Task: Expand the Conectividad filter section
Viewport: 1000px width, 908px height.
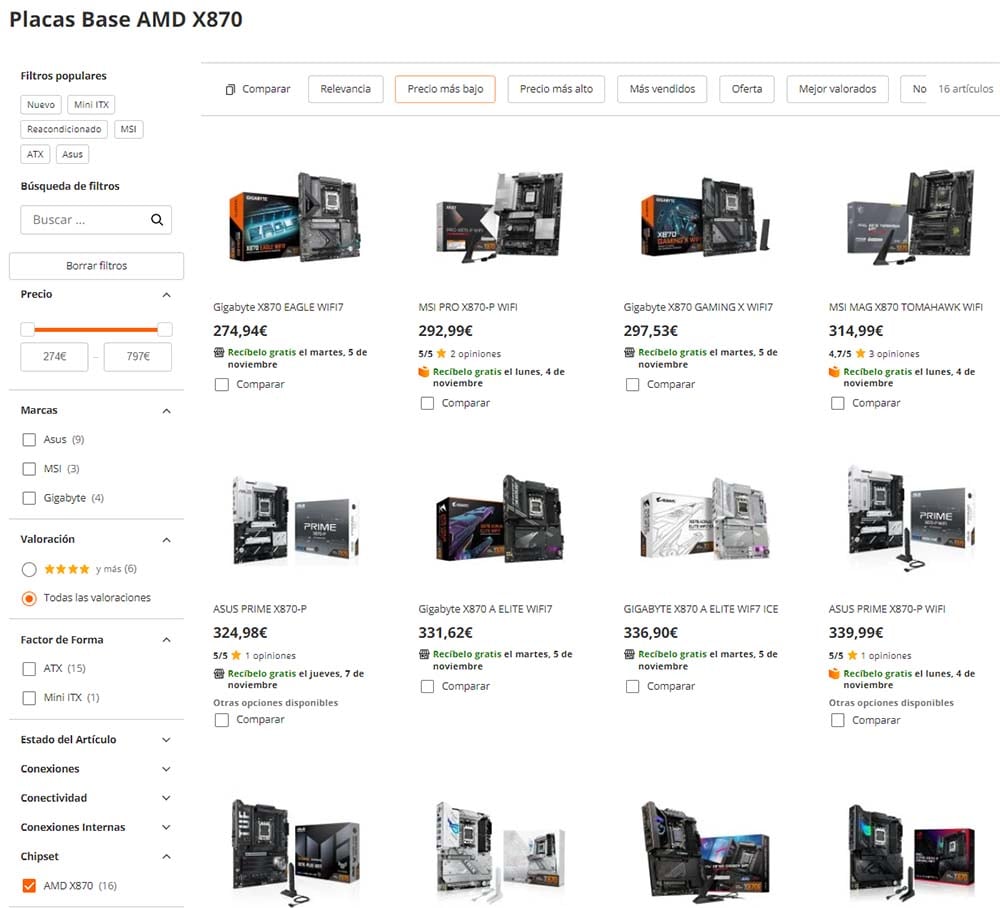Action: click(x=166, y=798)
